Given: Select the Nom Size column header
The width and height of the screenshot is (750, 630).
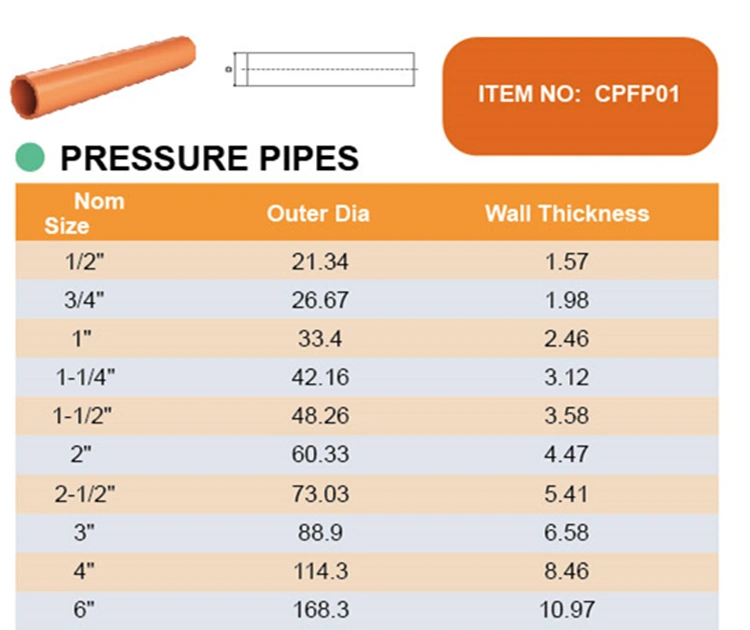Looking at the screenshot, I should [x=85, y=213].
